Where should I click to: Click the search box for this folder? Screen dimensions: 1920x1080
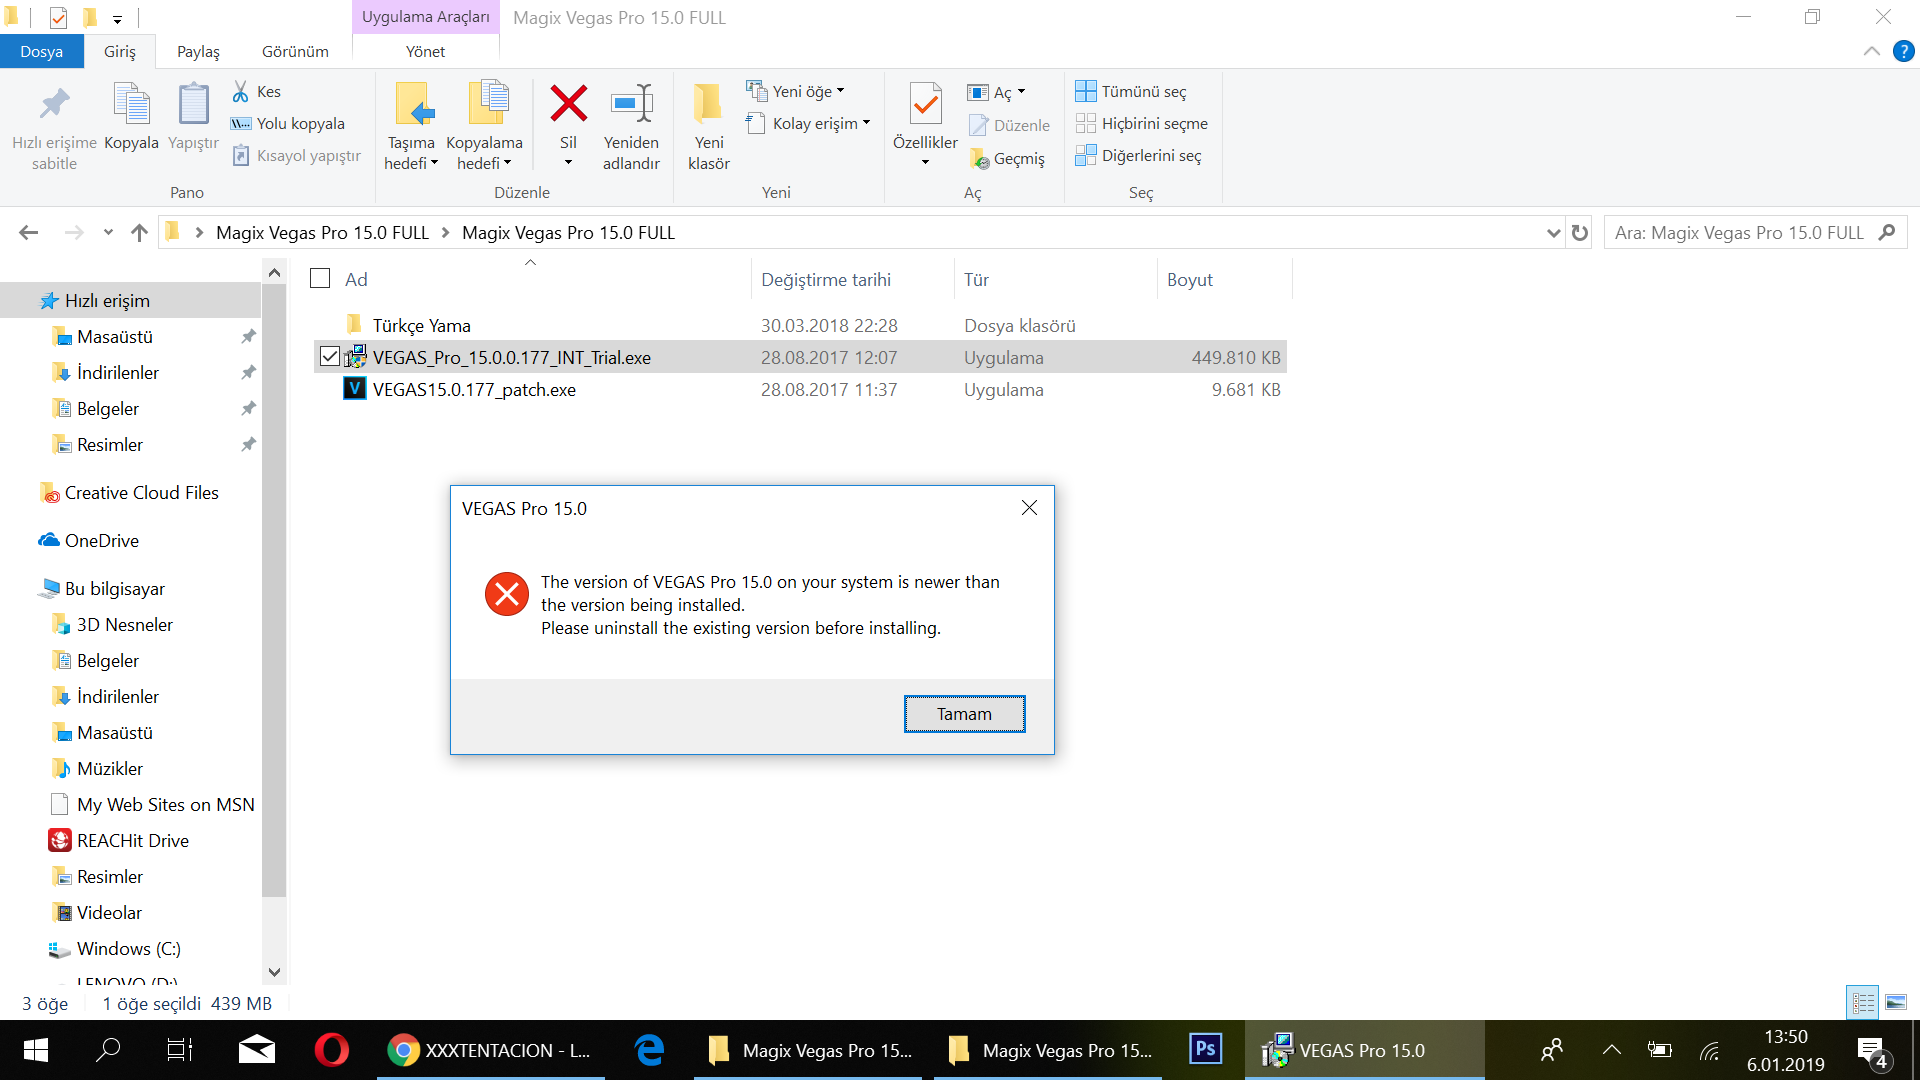1755,233
